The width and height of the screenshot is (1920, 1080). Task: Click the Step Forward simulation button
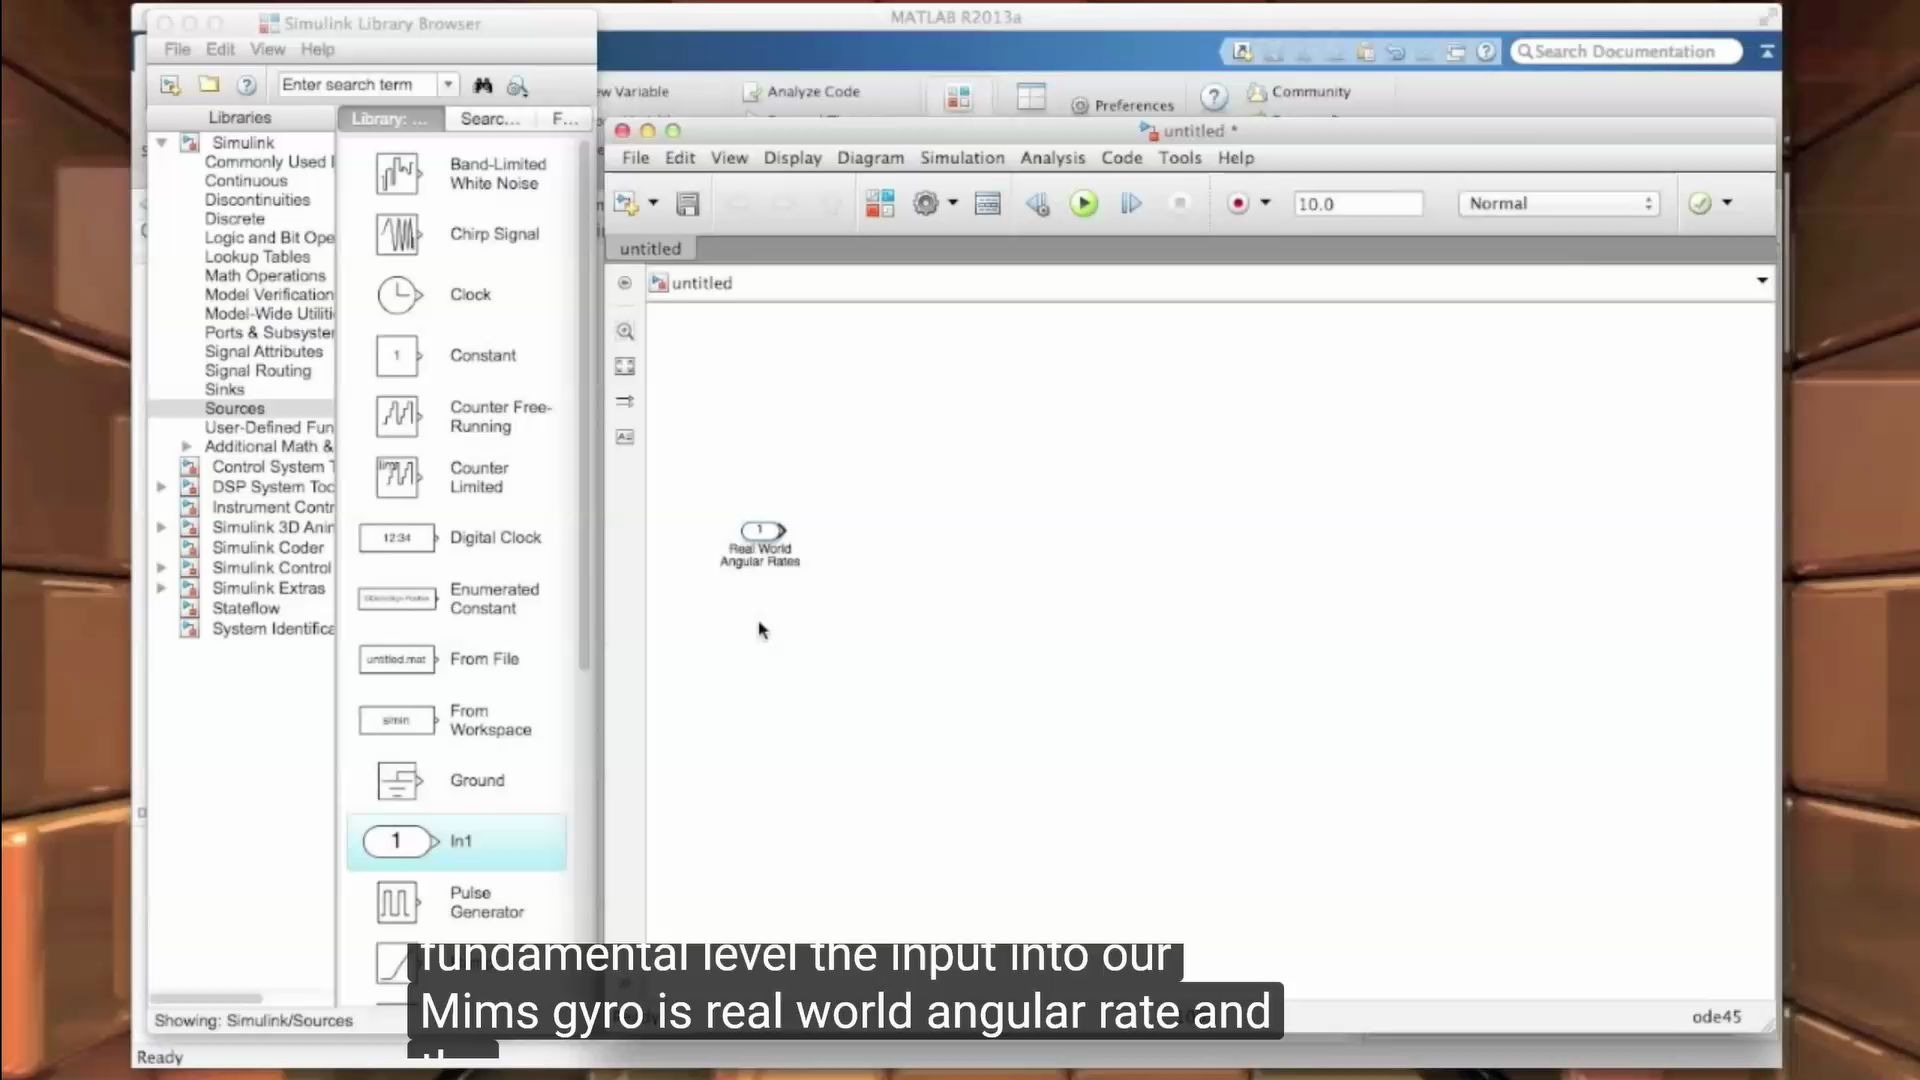pyautogui.click(x=1131, y=204)
